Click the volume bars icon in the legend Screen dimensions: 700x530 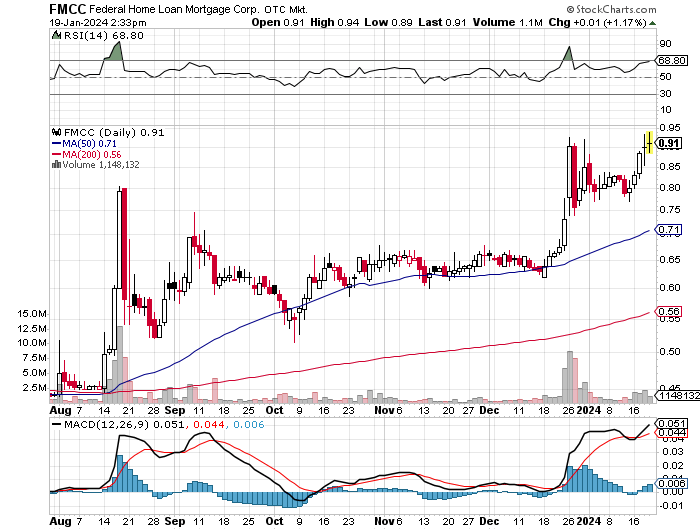coord(56,164)
